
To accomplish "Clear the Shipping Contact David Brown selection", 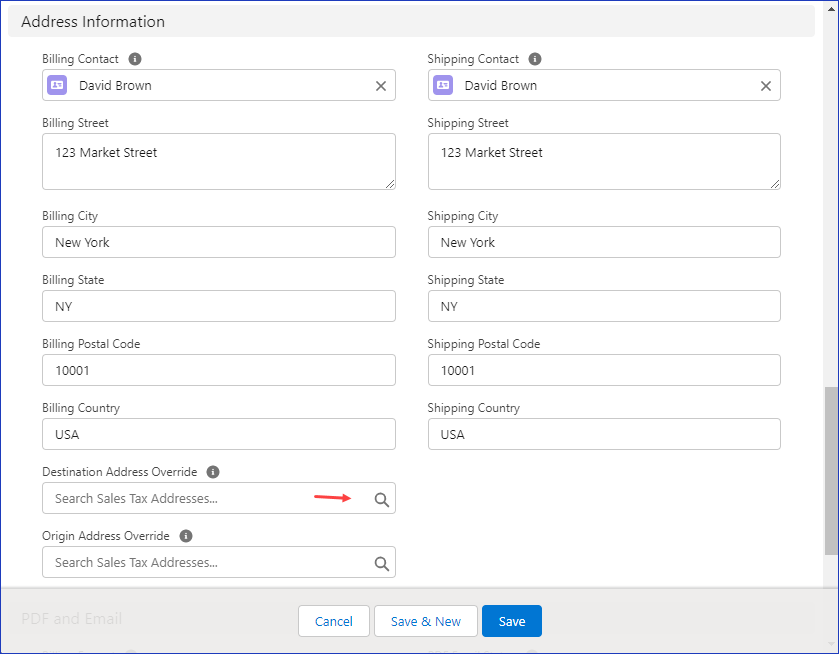I will [x=766, y=86].
